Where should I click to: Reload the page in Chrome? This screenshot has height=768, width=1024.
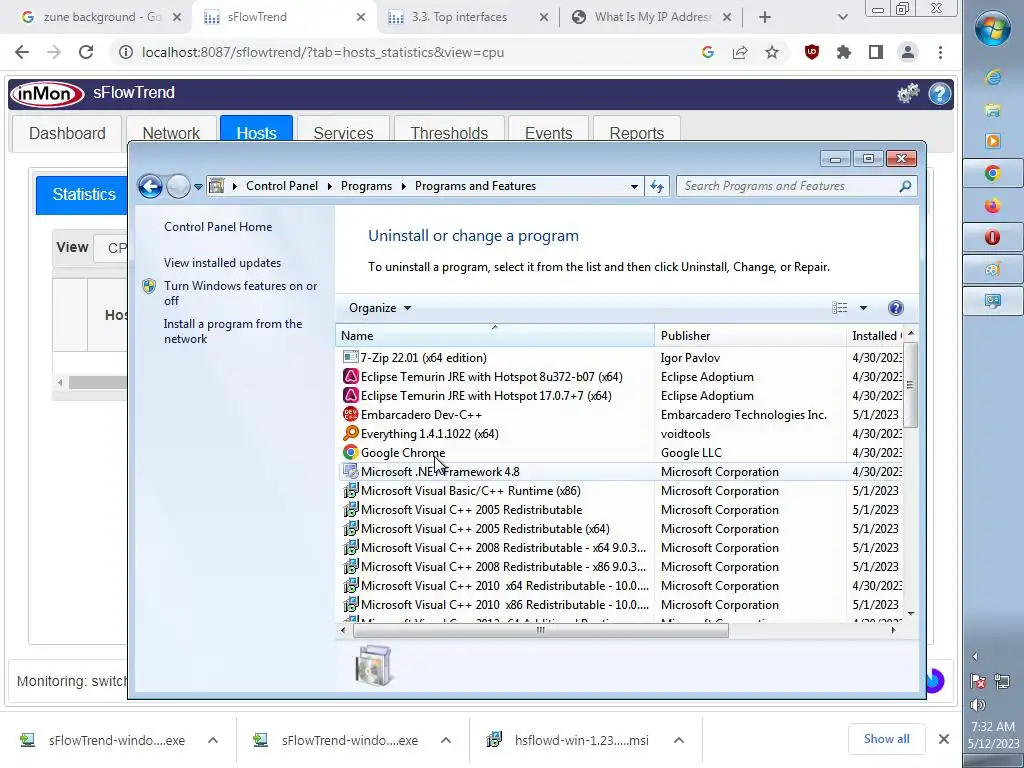point(86,52)
